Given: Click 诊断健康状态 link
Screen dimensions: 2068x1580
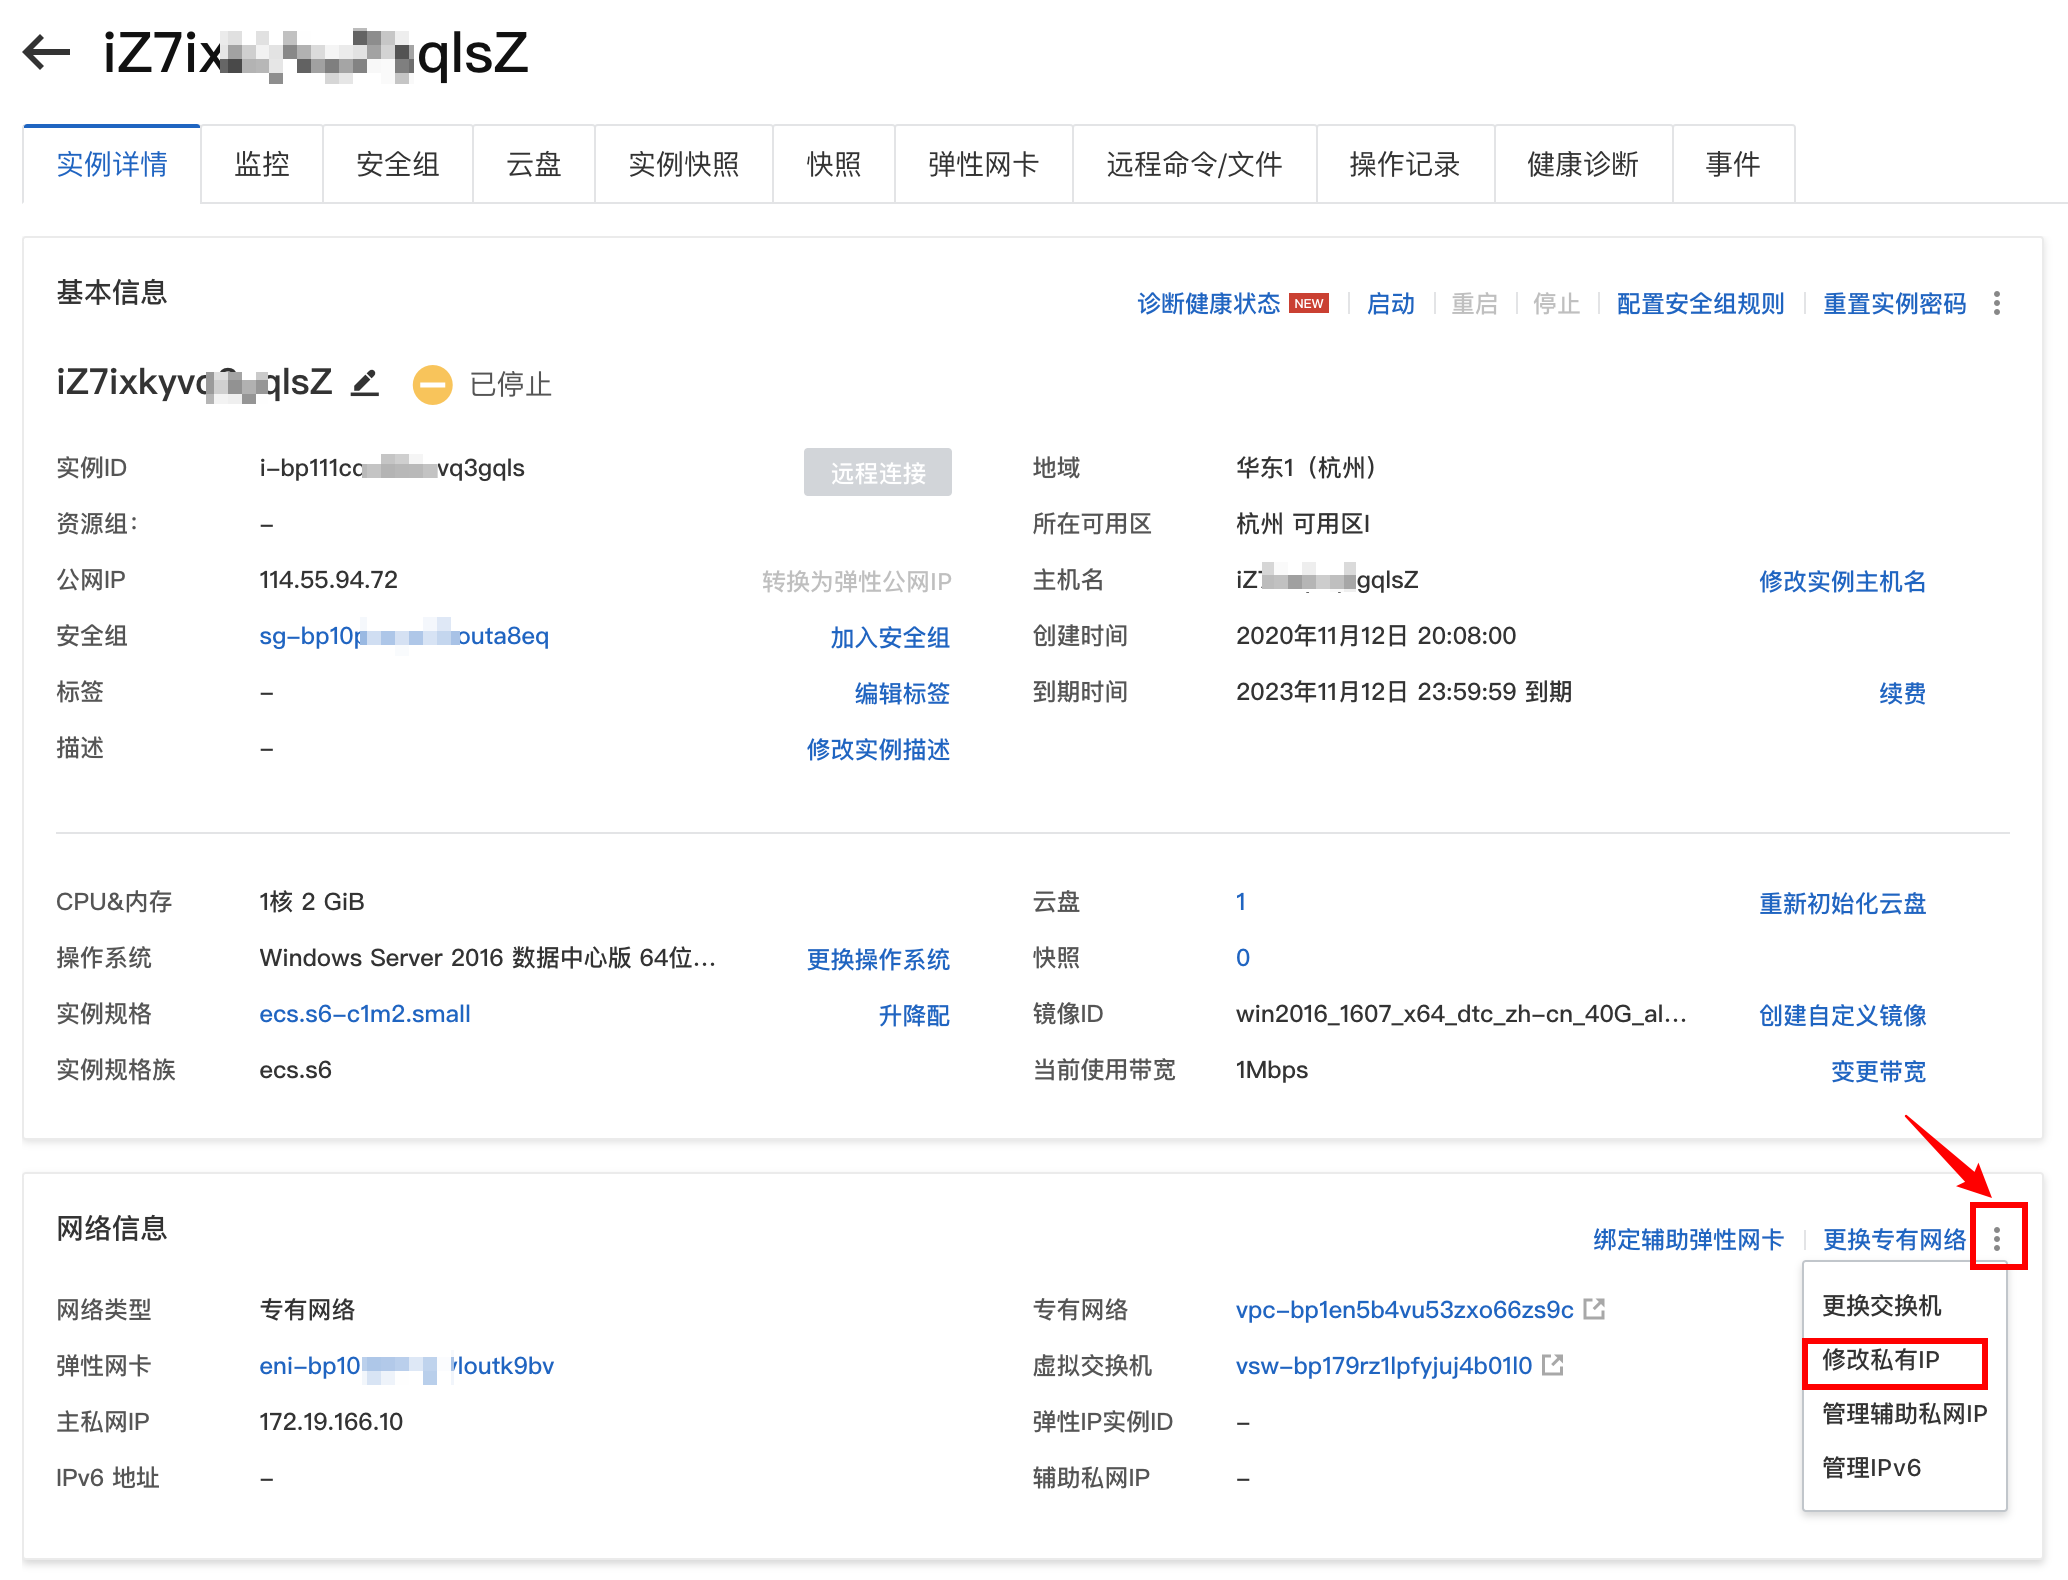Looking at the screenshot, I should (x=1209, y=304).
